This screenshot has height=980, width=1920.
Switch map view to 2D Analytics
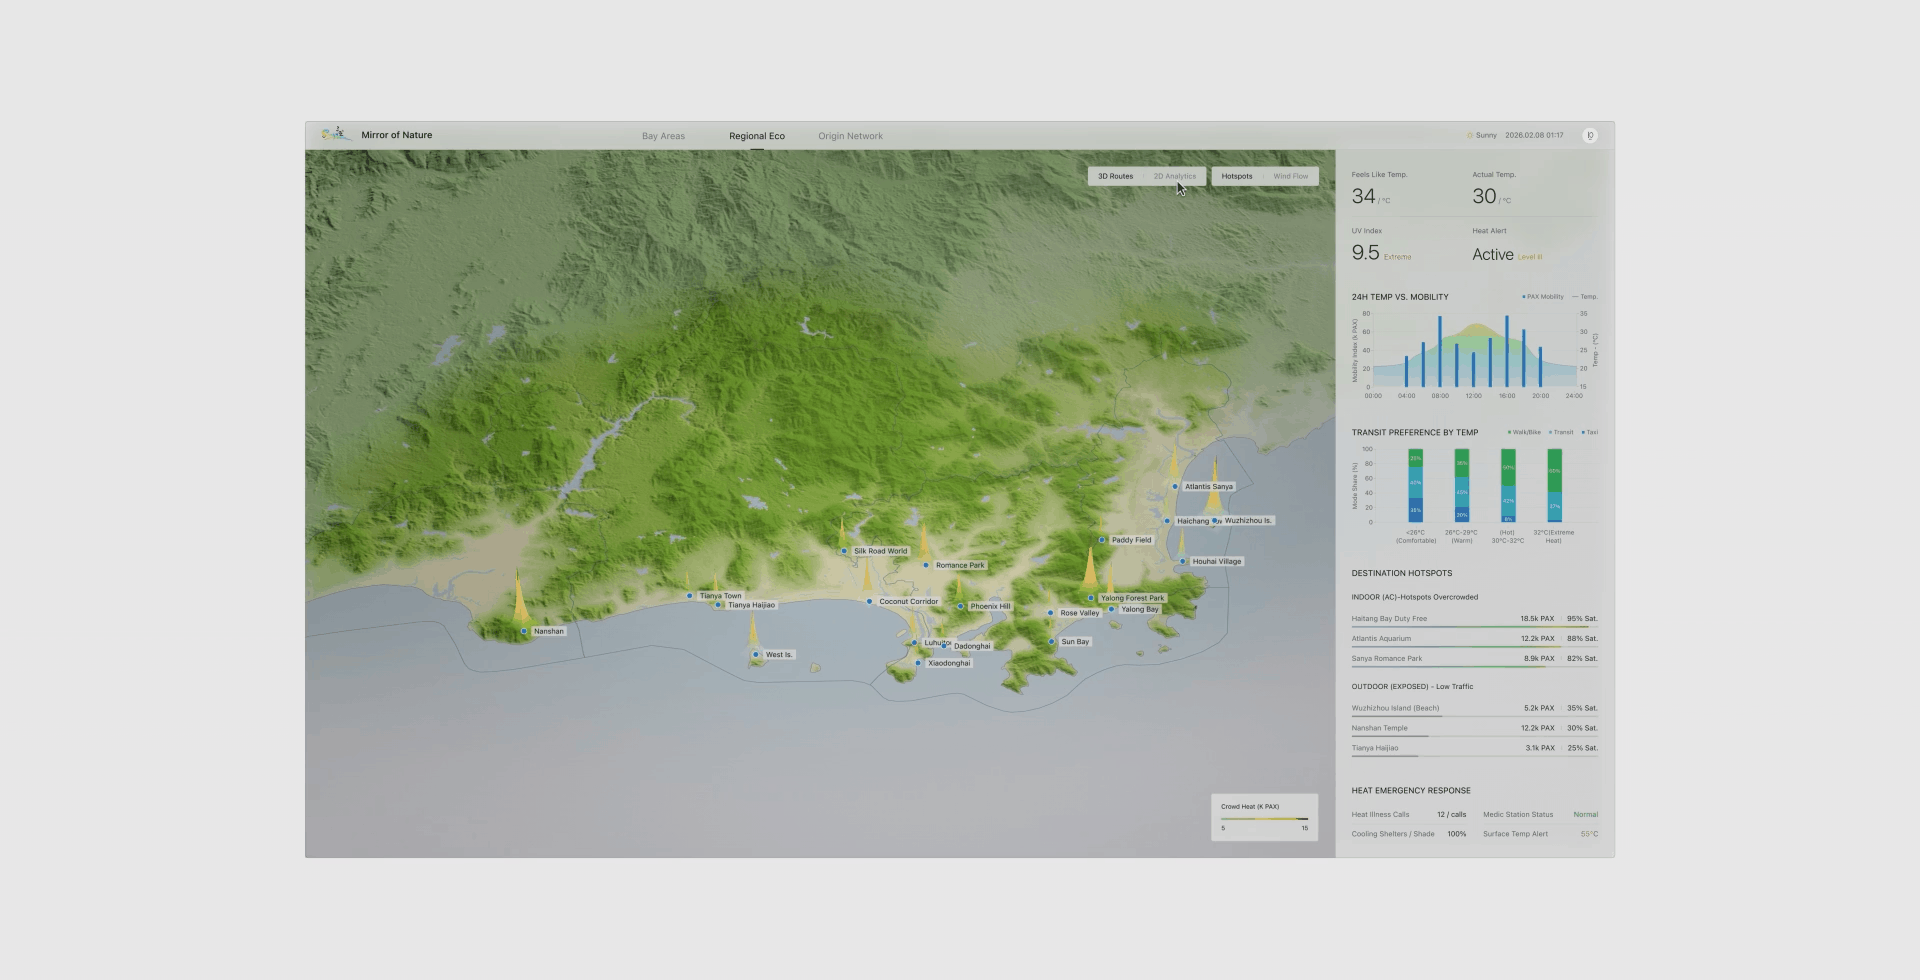tap(1174, 176)
